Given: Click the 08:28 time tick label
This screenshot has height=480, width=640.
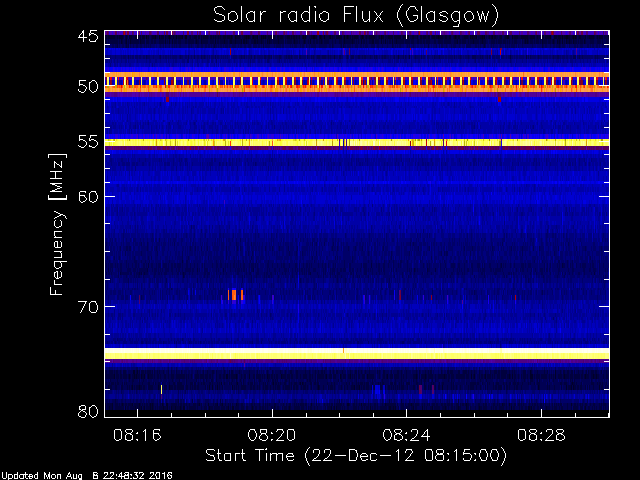Looking at the screenshot, I should [541, 435].
